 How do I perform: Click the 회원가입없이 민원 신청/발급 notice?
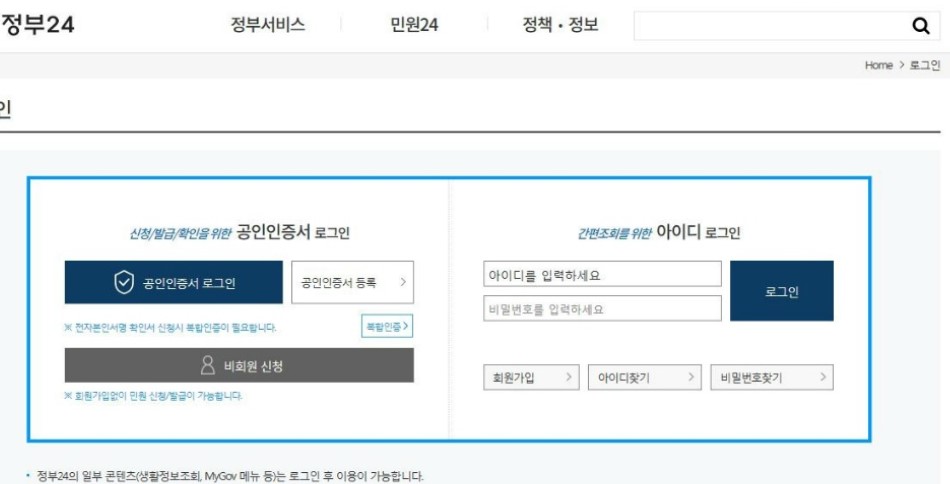[x=153, y=396]
